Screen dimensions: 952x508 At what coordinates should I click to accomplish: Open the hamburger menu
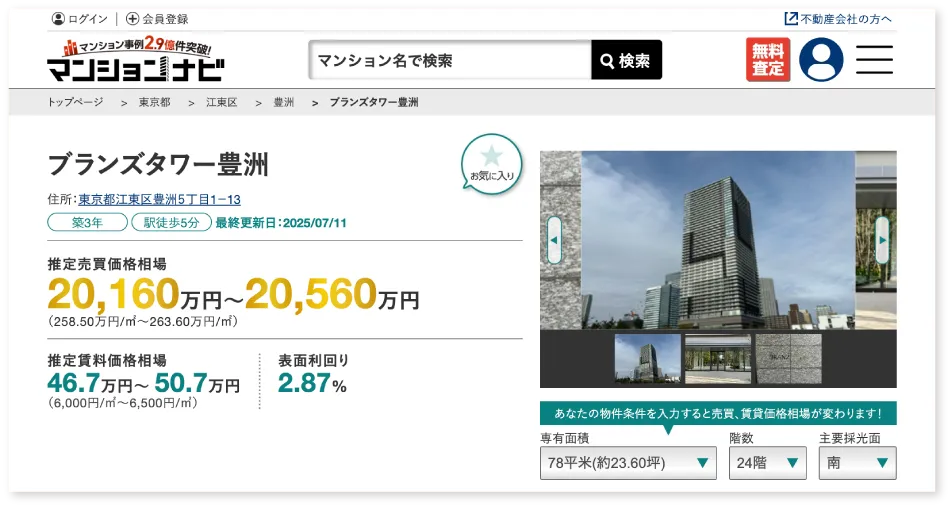874,59
